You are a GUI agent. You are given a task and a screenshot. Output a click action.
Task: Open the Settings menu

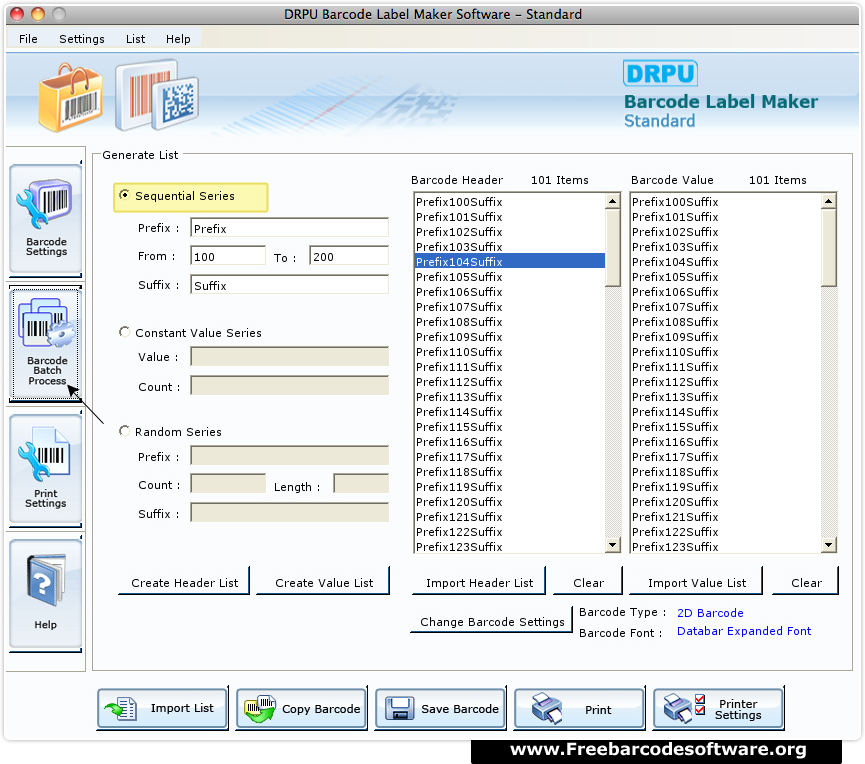(82, 39)
